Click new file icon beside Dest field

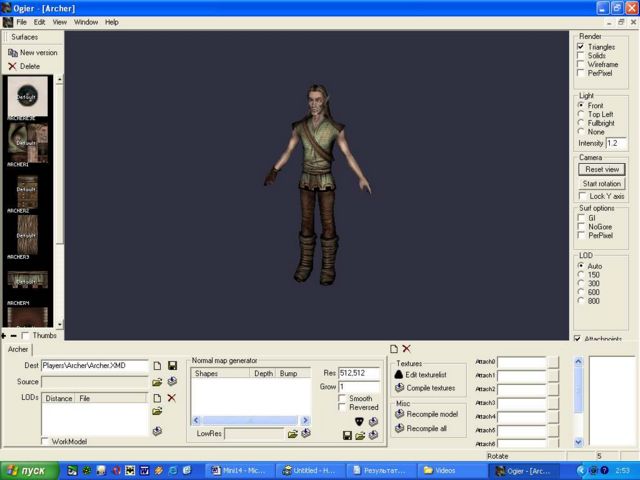click(x=157, y=366)
